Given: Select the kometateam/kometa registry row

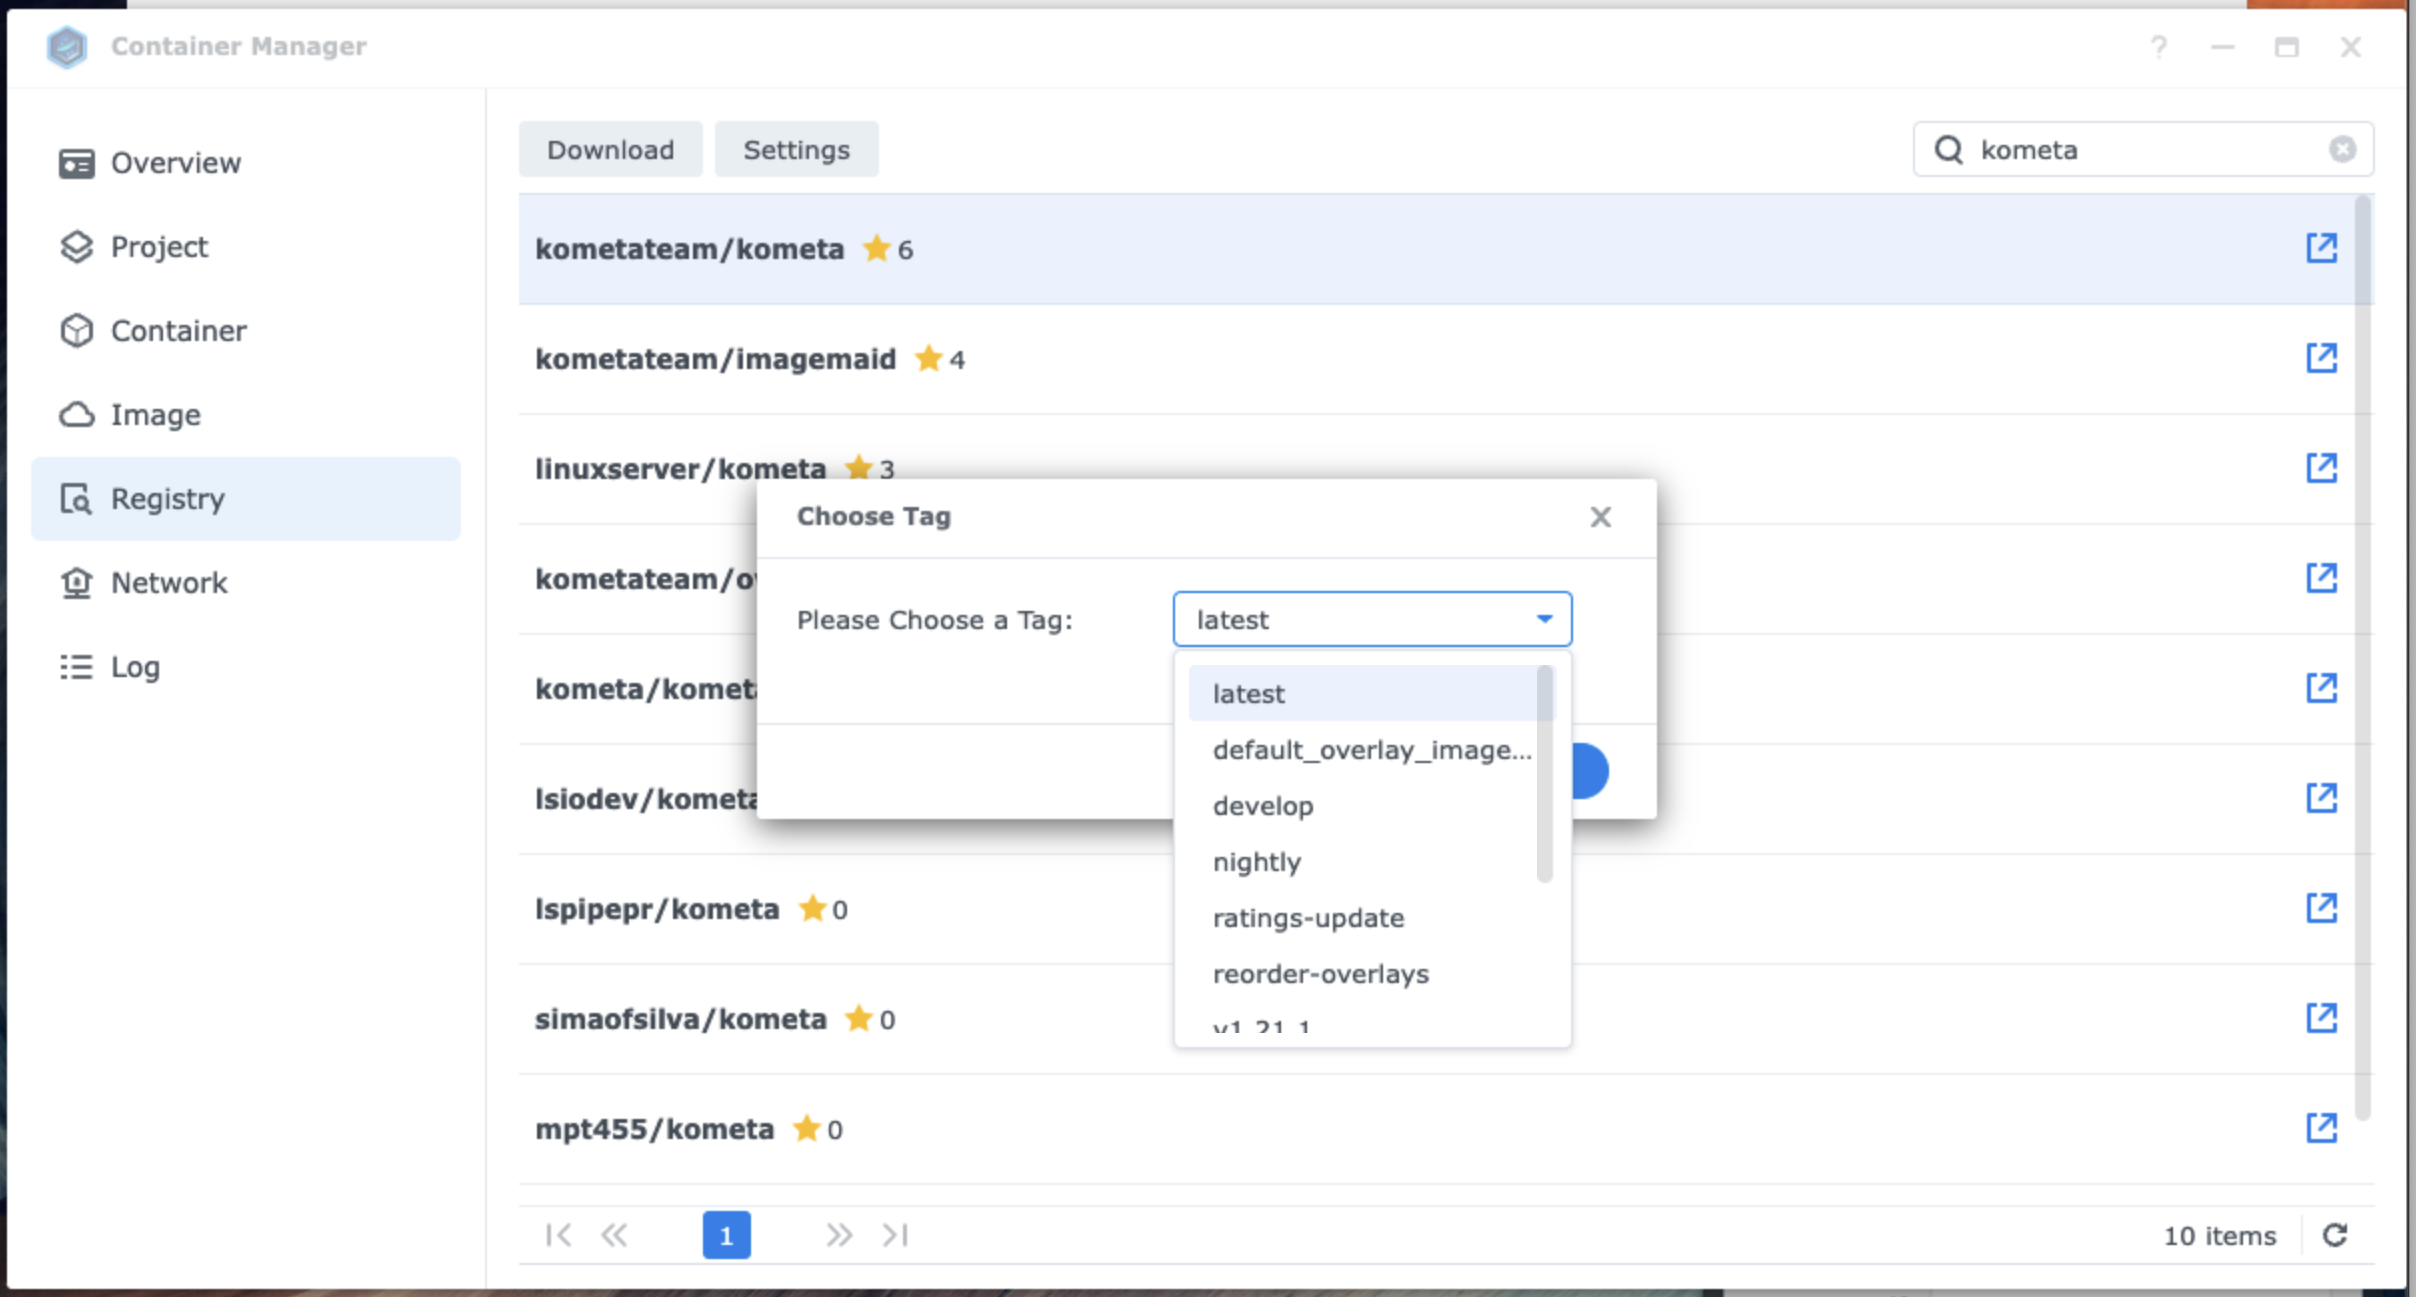Looking at the screenshot, I should (x=1446, y=249).
